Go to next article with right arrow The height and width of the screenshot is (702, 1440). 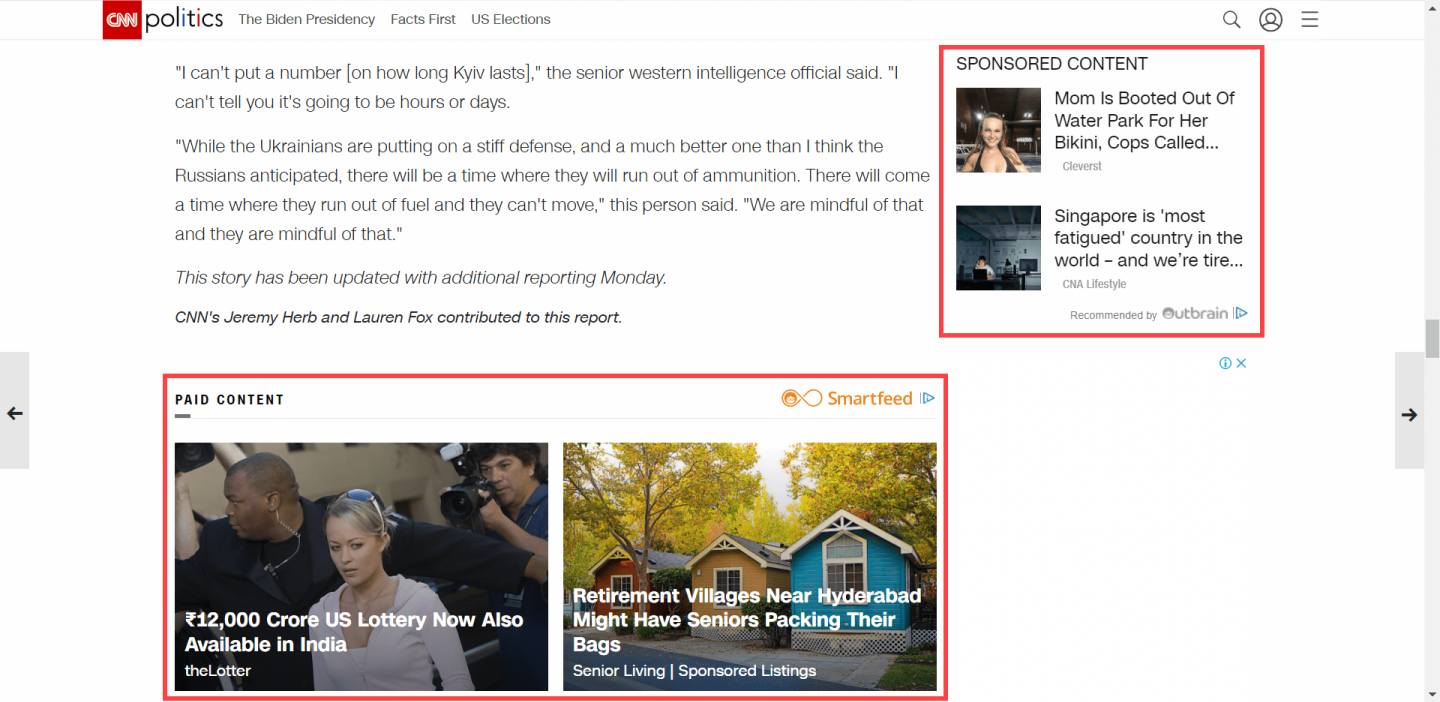click(x=1409, y=414)
